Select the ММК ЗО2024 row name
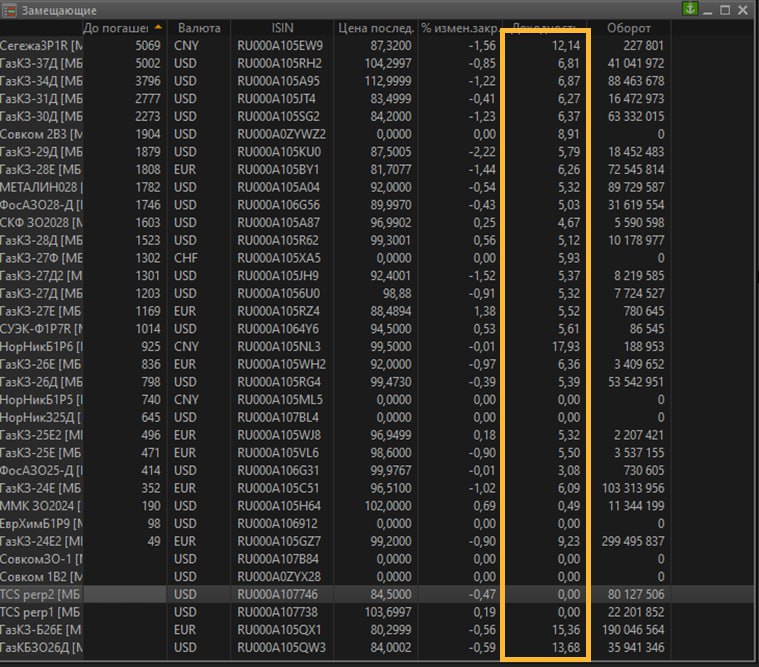Image resolution: width=759 pixels, height=667 pixels. pos(41,506)
